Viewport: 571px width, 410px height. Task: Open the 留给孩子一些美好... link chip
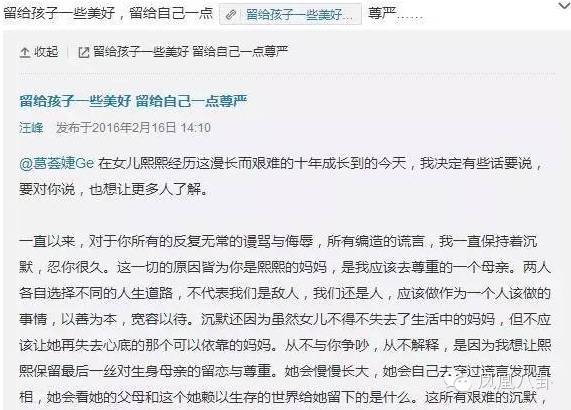click(x=290, y=14)
